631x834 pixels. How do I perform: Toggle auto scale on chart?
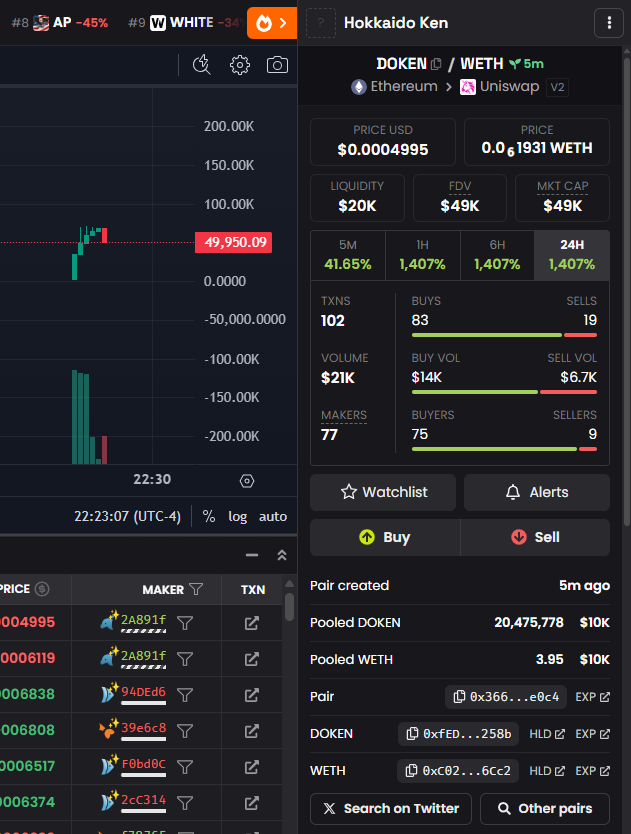coord(273,516)
